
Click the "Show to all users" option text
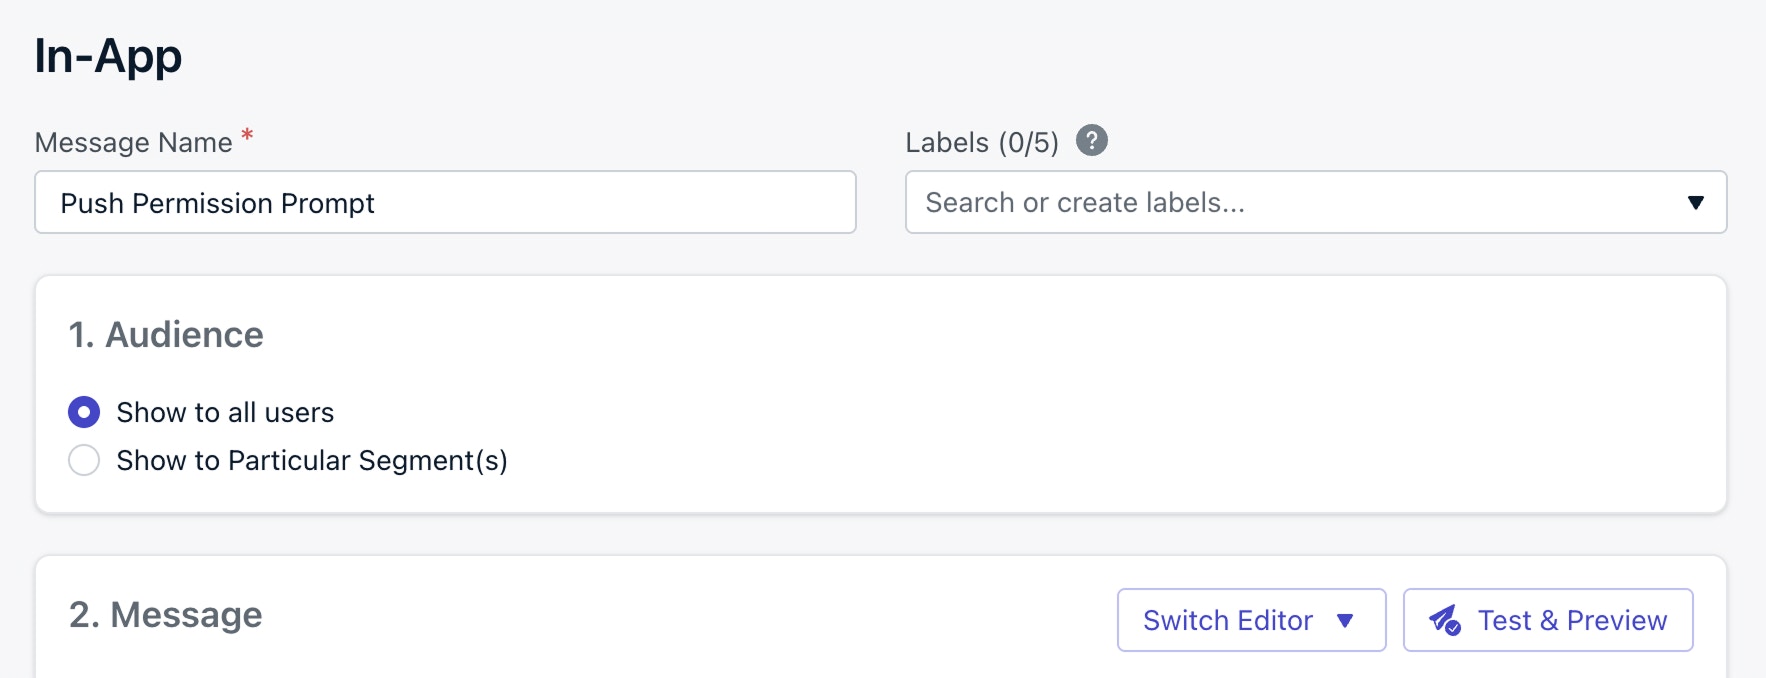pos(225,412)
